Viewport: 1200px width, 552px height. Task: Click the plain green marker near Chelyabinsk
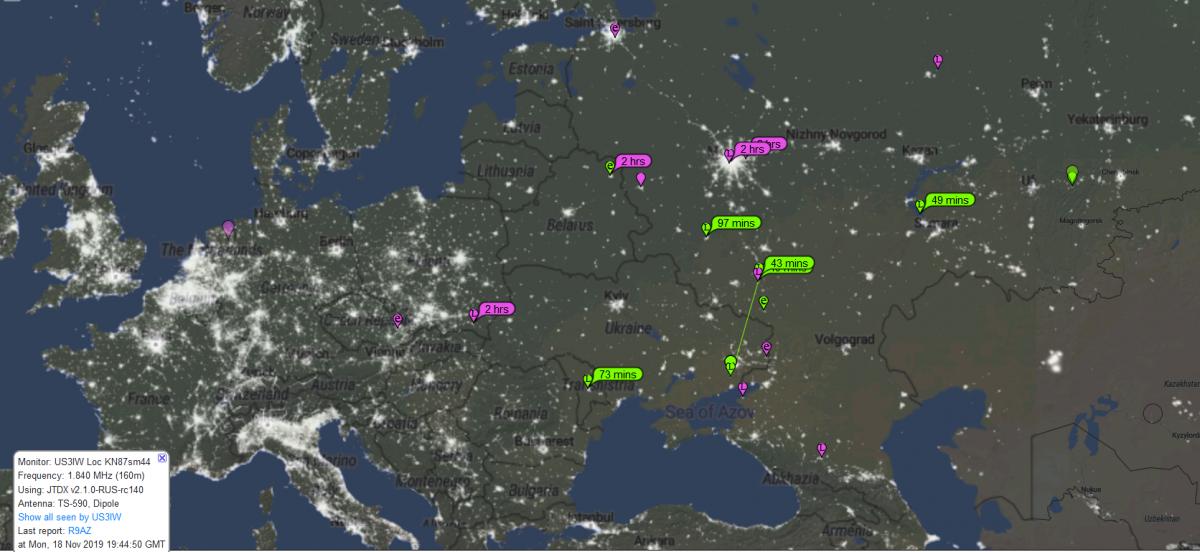pos(1072,175)
